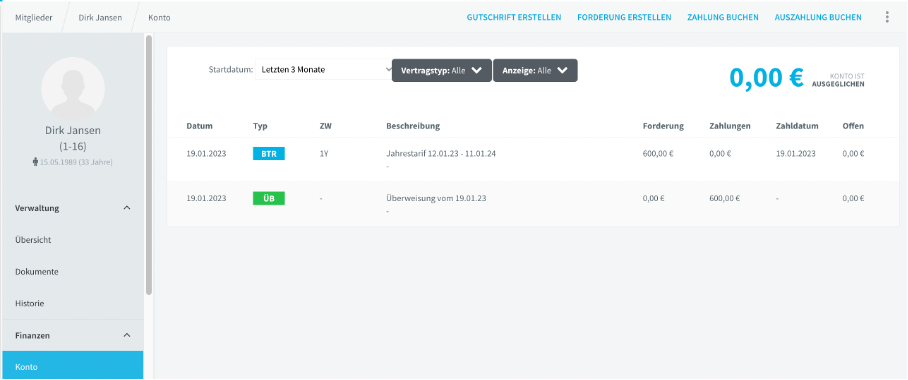
Task: Click Zahlung buchen
Action: 723,17
